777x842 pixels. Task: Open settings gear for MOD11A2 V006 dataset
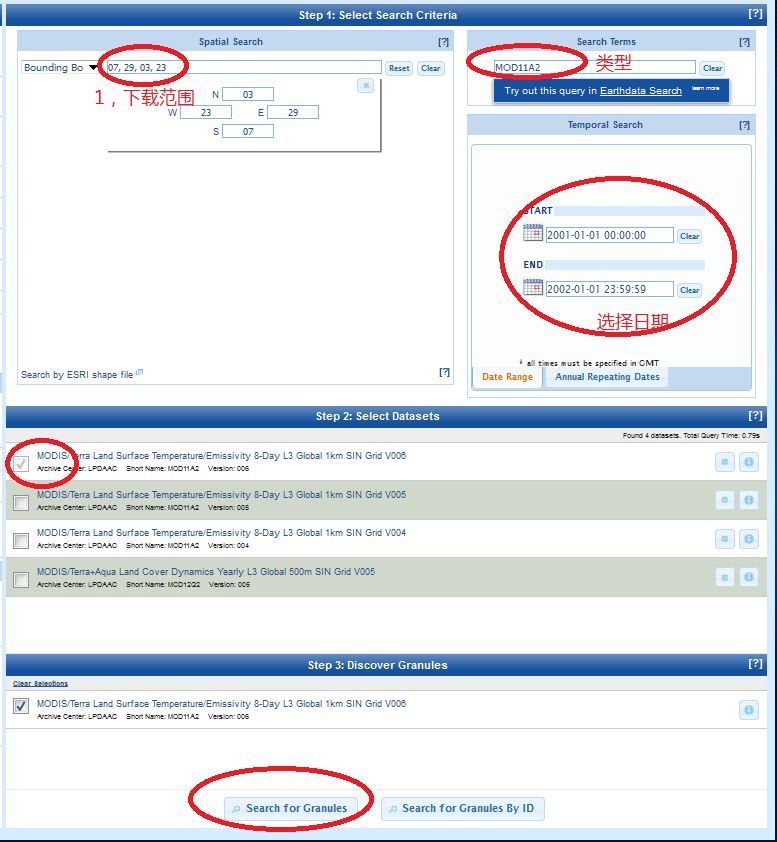coord(724,462)
